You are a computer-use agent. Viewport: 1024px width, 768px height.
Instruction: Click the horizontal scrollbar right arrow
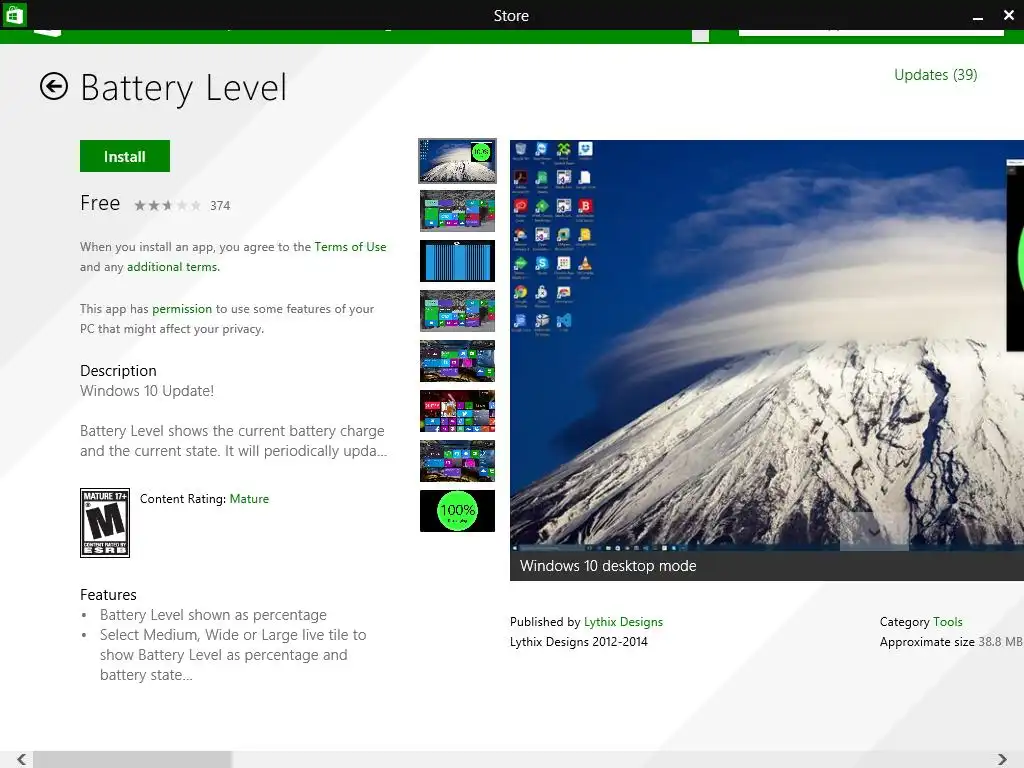pos(1002,759)
